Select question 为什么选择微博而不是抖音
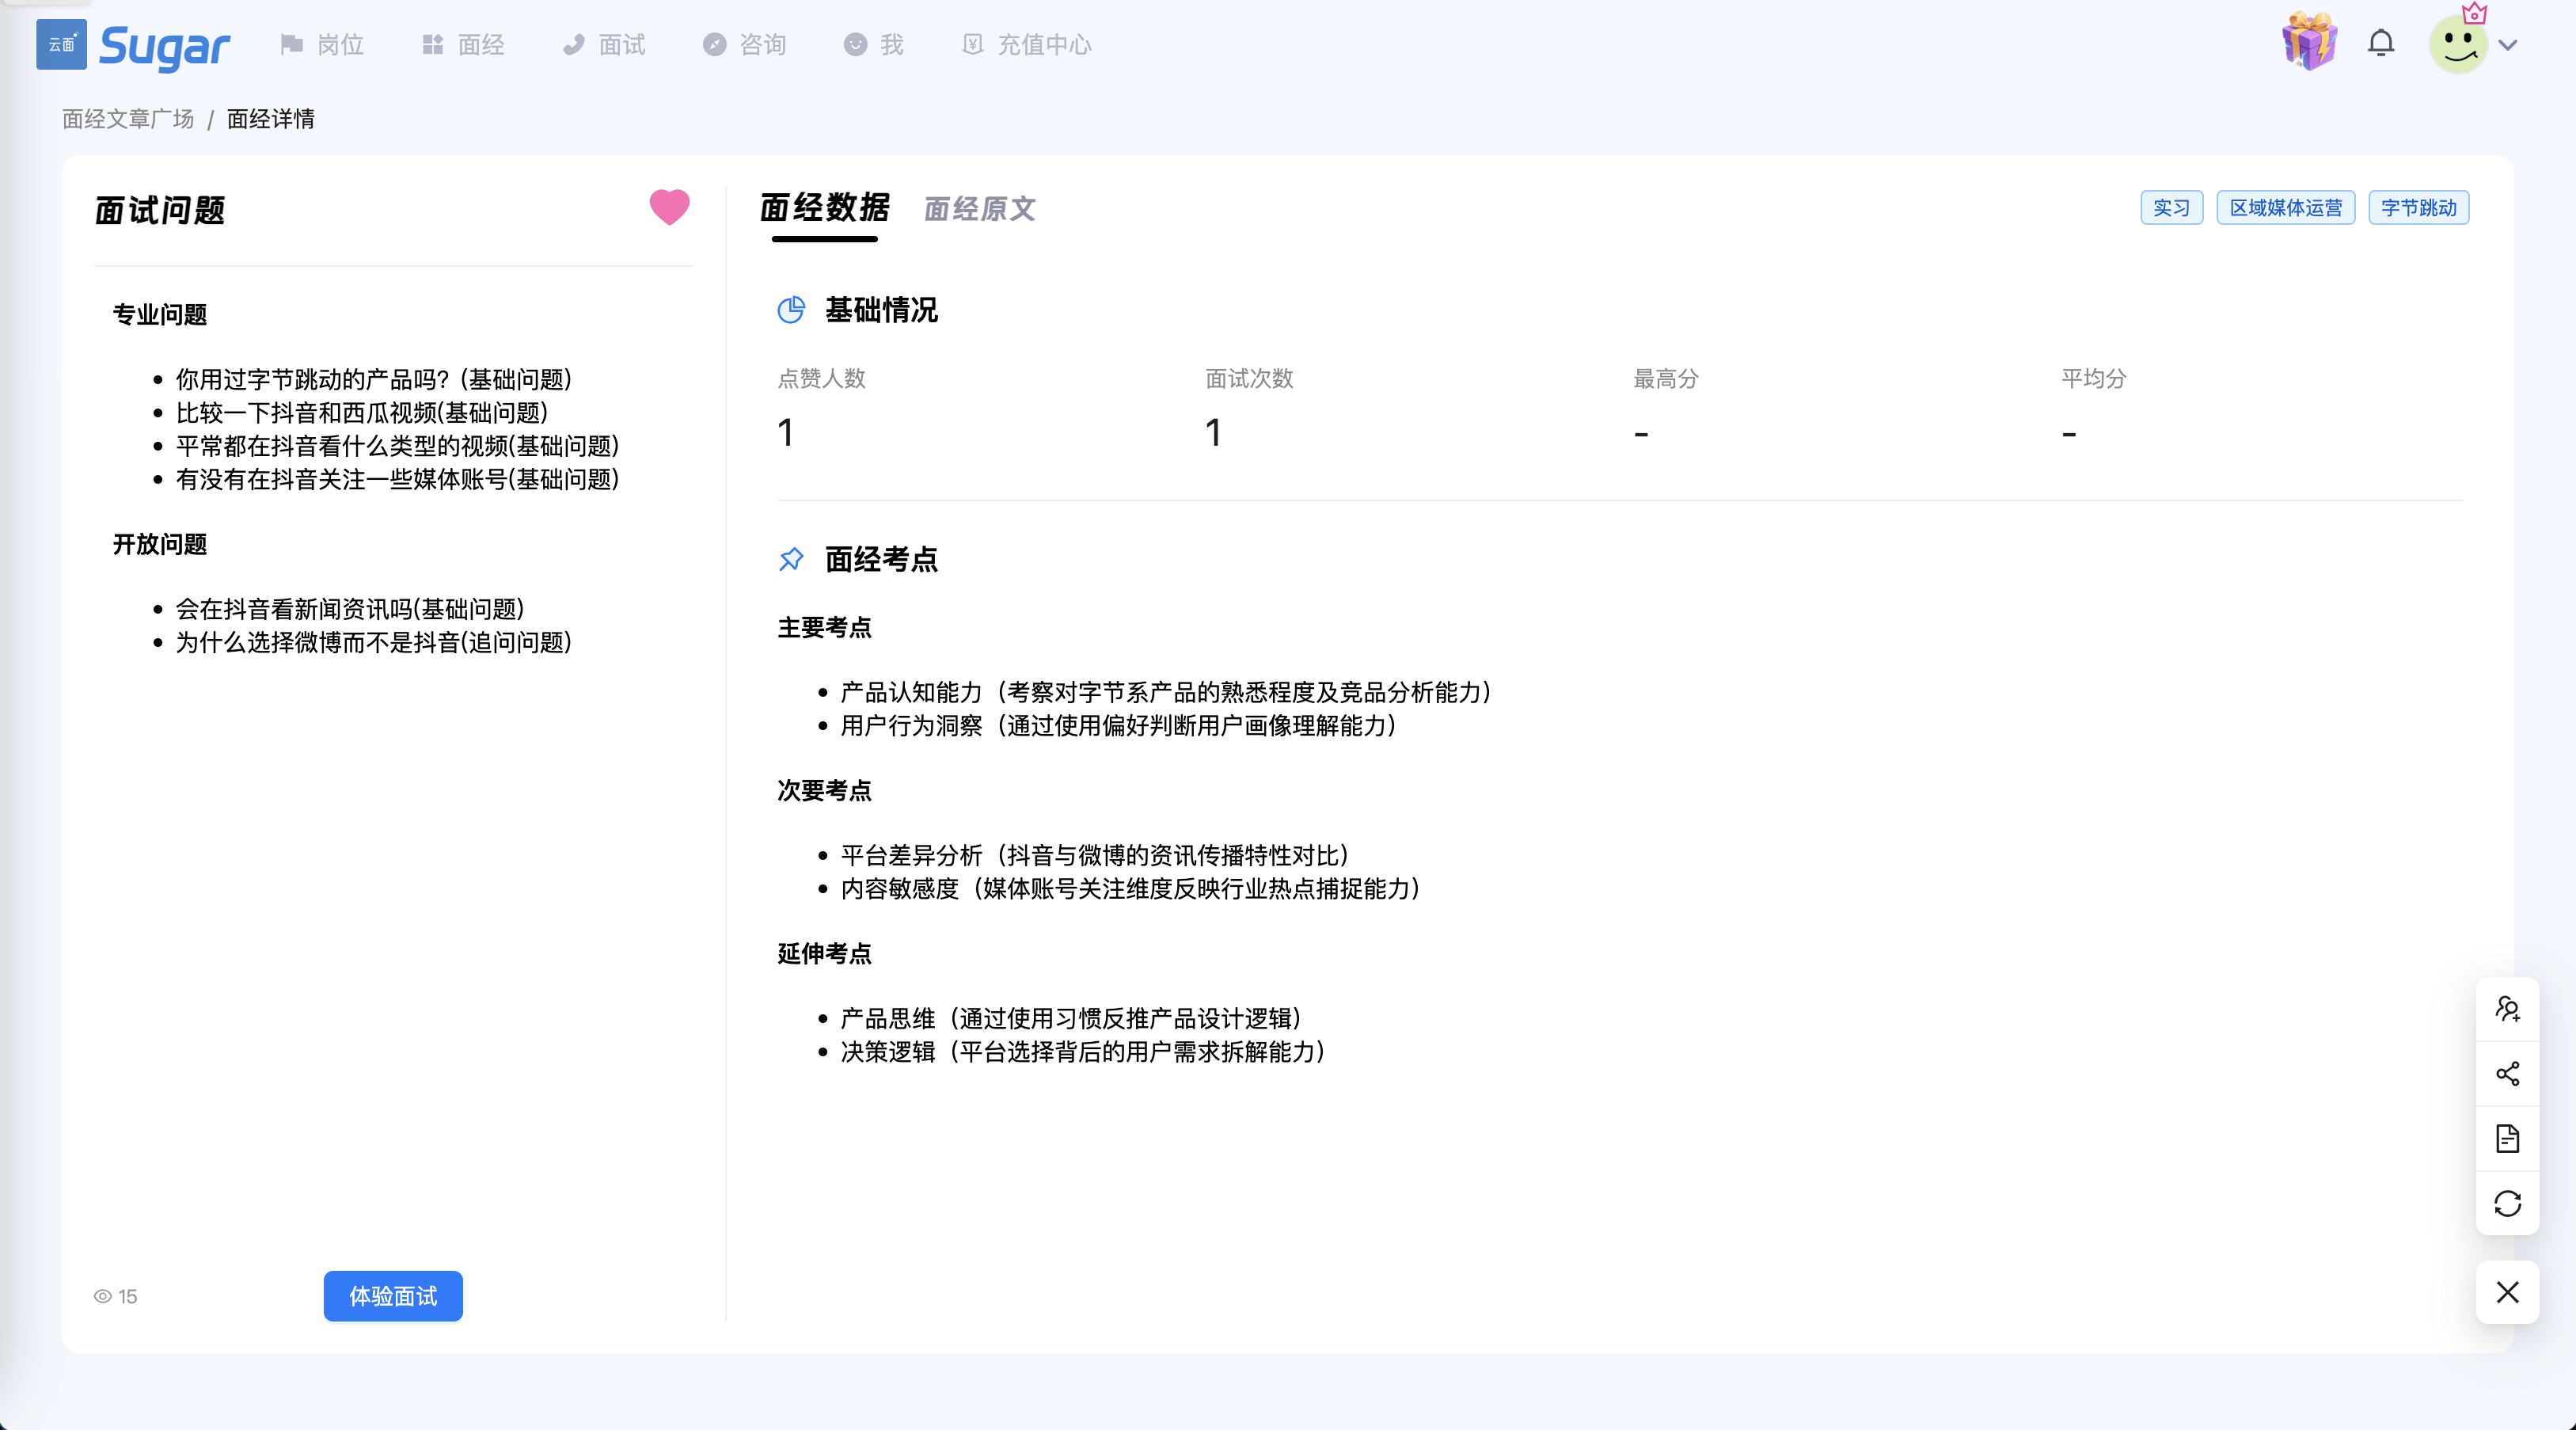2576x1430 pixels. click(x=374, y=642)
